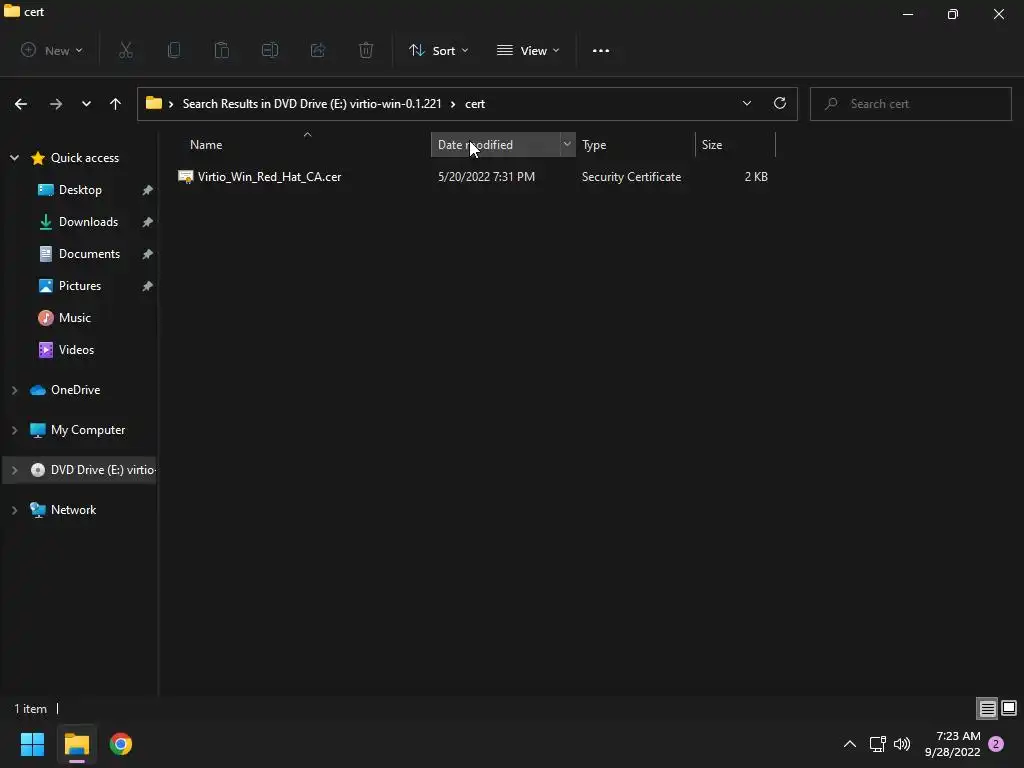Expand the OneDrive tree node
This screenshot has width=1024, height=768.
point(14,390)
